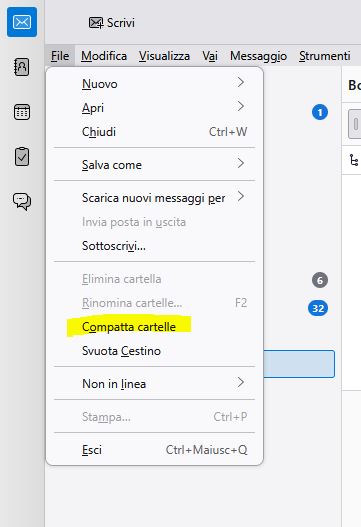Click the Scrivi compose button
Screen dimensions: 361x527
[112, 23]
